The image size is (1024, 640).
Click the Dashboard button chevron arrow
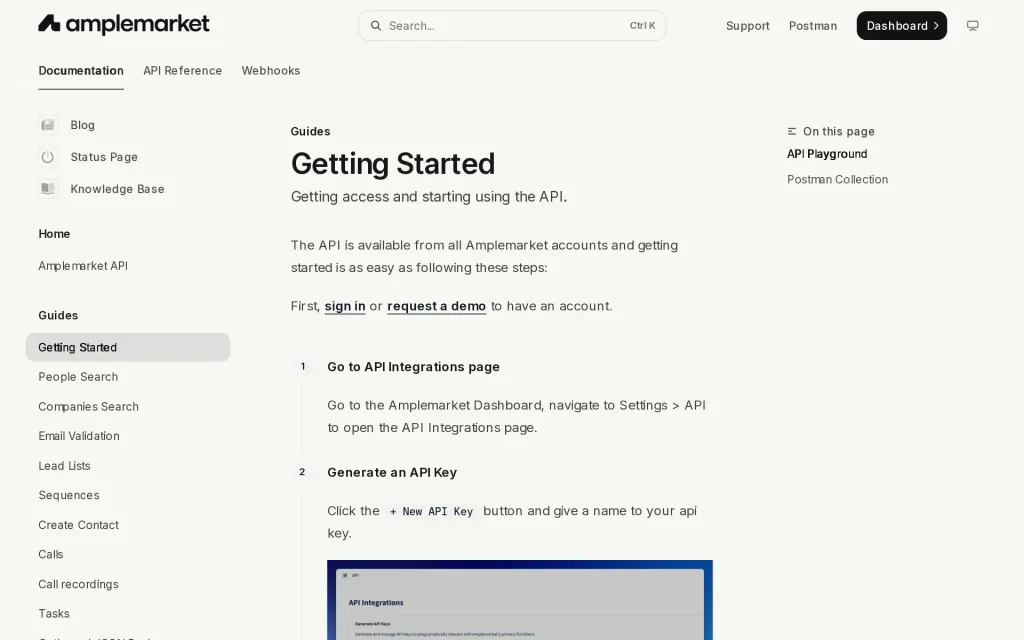[936, 25]
